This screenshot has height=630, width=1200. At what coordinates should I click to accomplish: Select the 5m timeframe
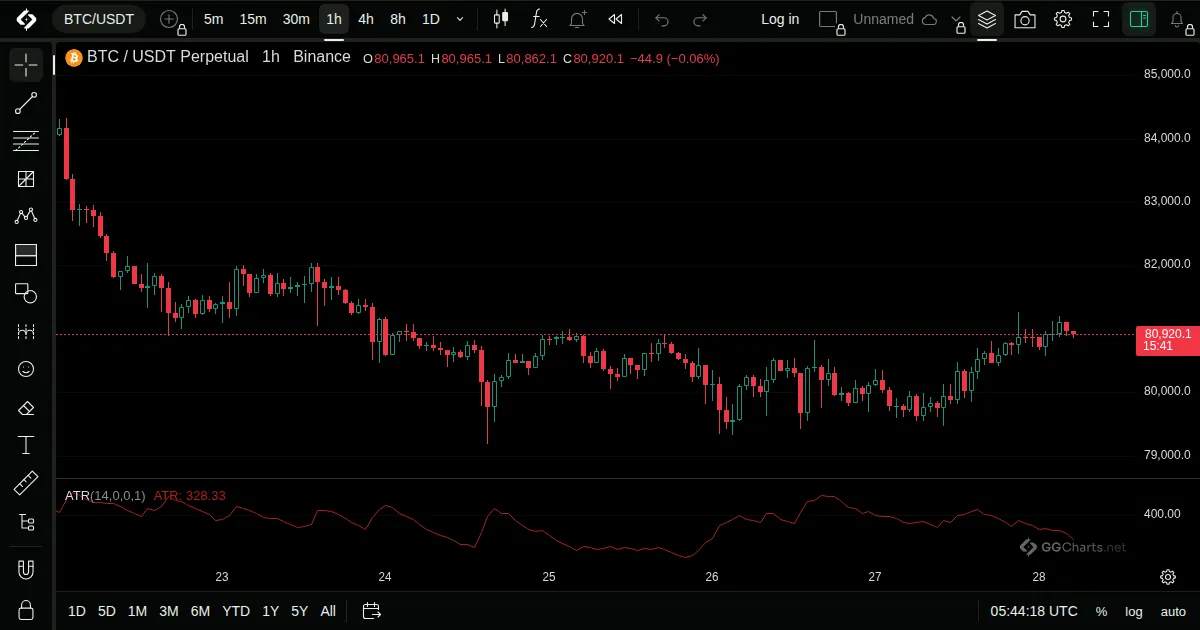[213, 19]
